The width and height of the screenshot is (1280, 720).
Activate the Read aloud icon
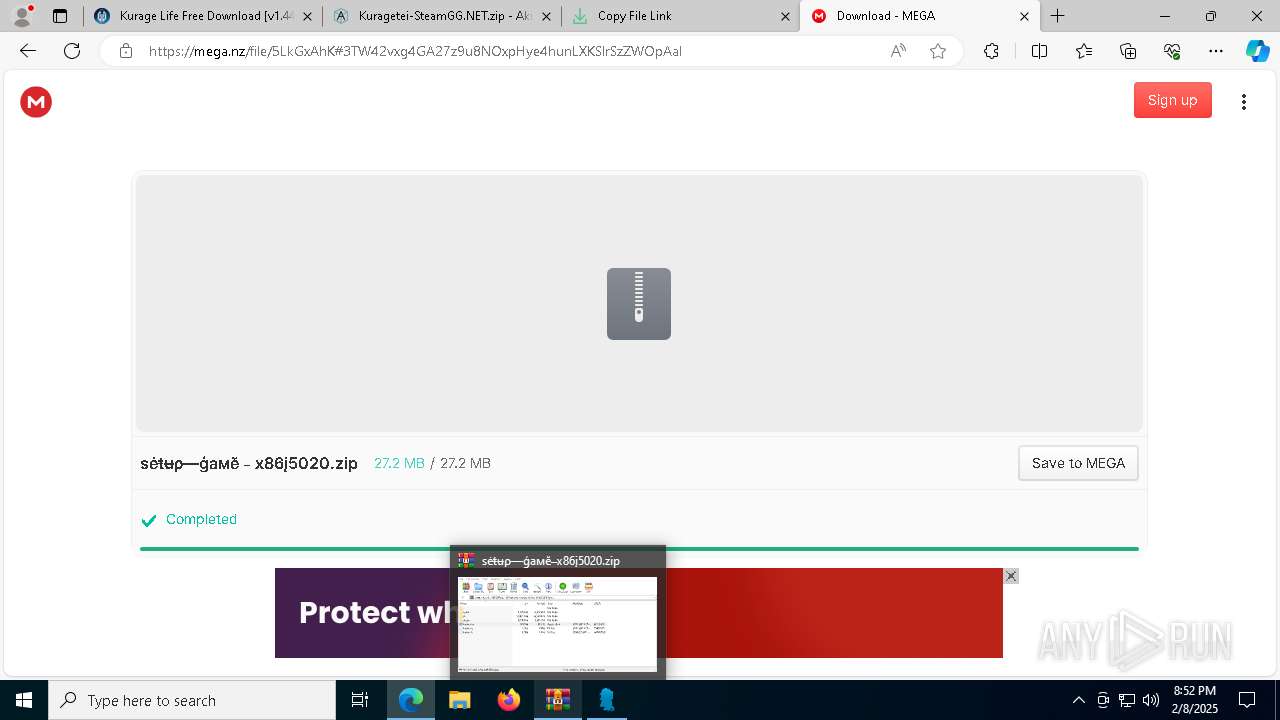pos(898,51)
